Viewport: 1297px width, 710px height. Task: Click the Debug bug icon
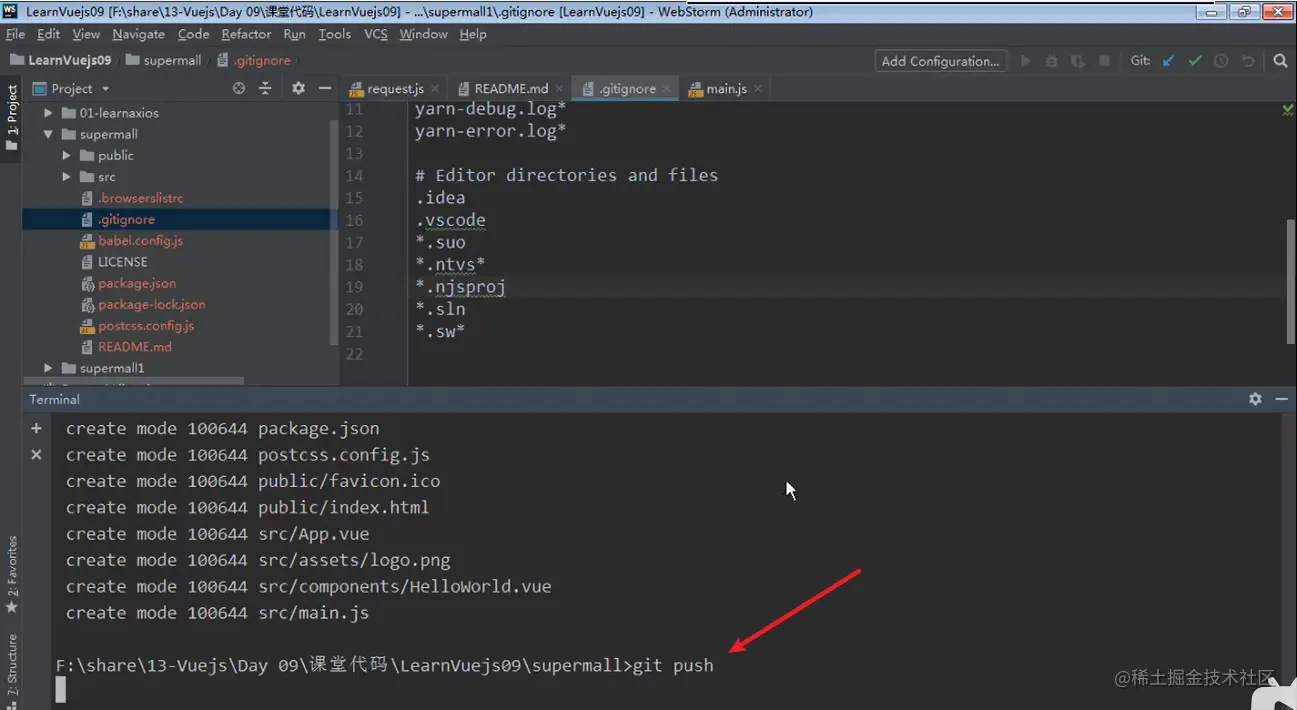tap(1051, 61)
